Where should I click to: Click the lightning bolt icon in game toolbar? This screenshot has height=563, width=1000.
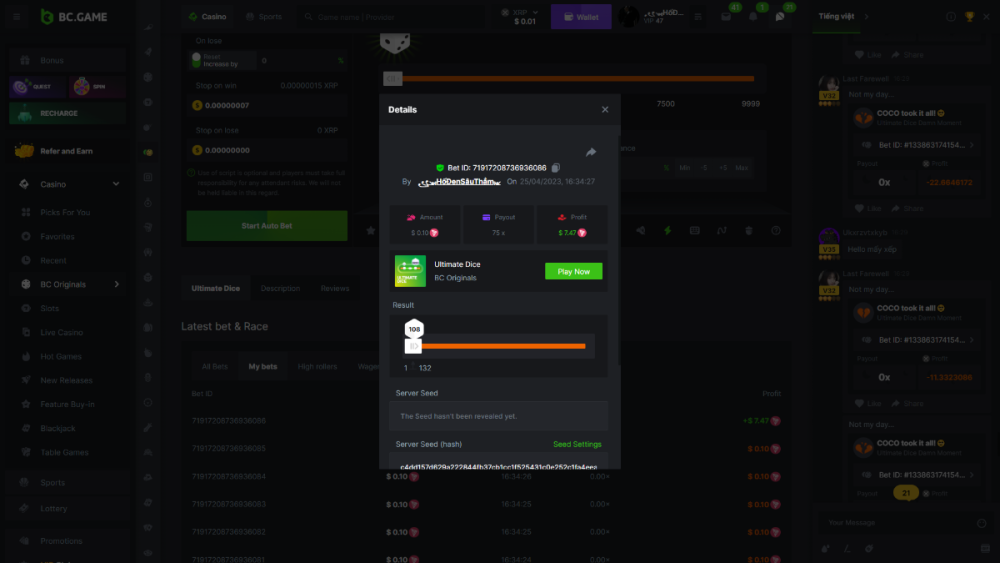667,230
